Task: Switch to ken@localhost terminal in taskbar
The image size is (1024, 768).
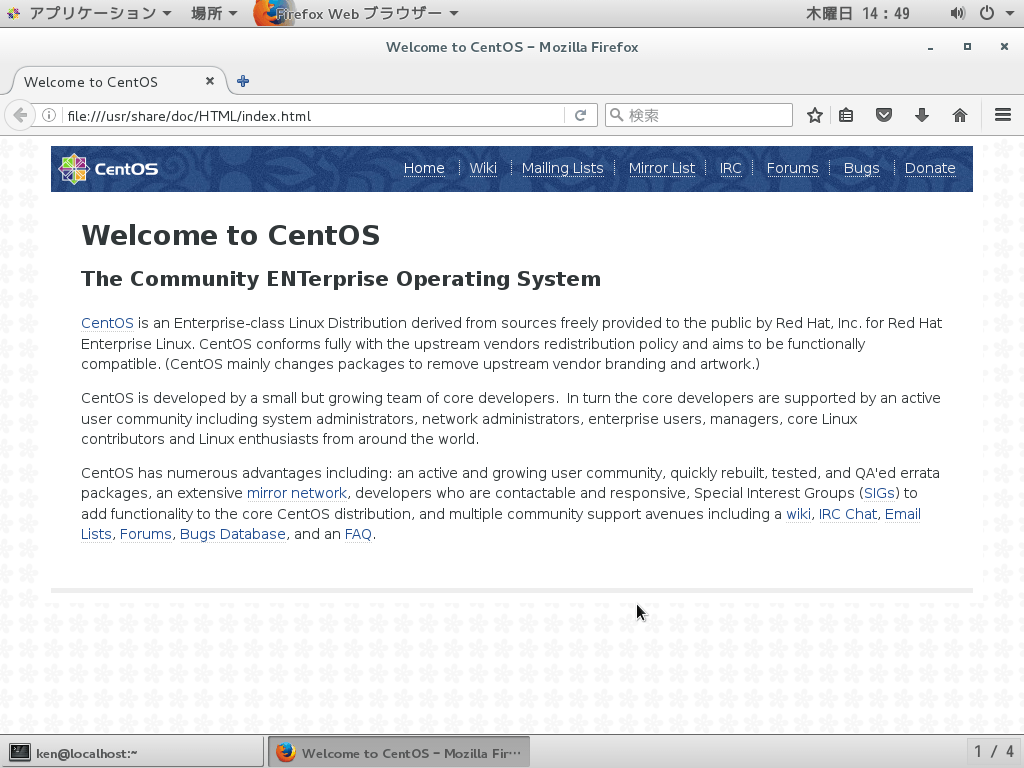Action: (132, 752)
